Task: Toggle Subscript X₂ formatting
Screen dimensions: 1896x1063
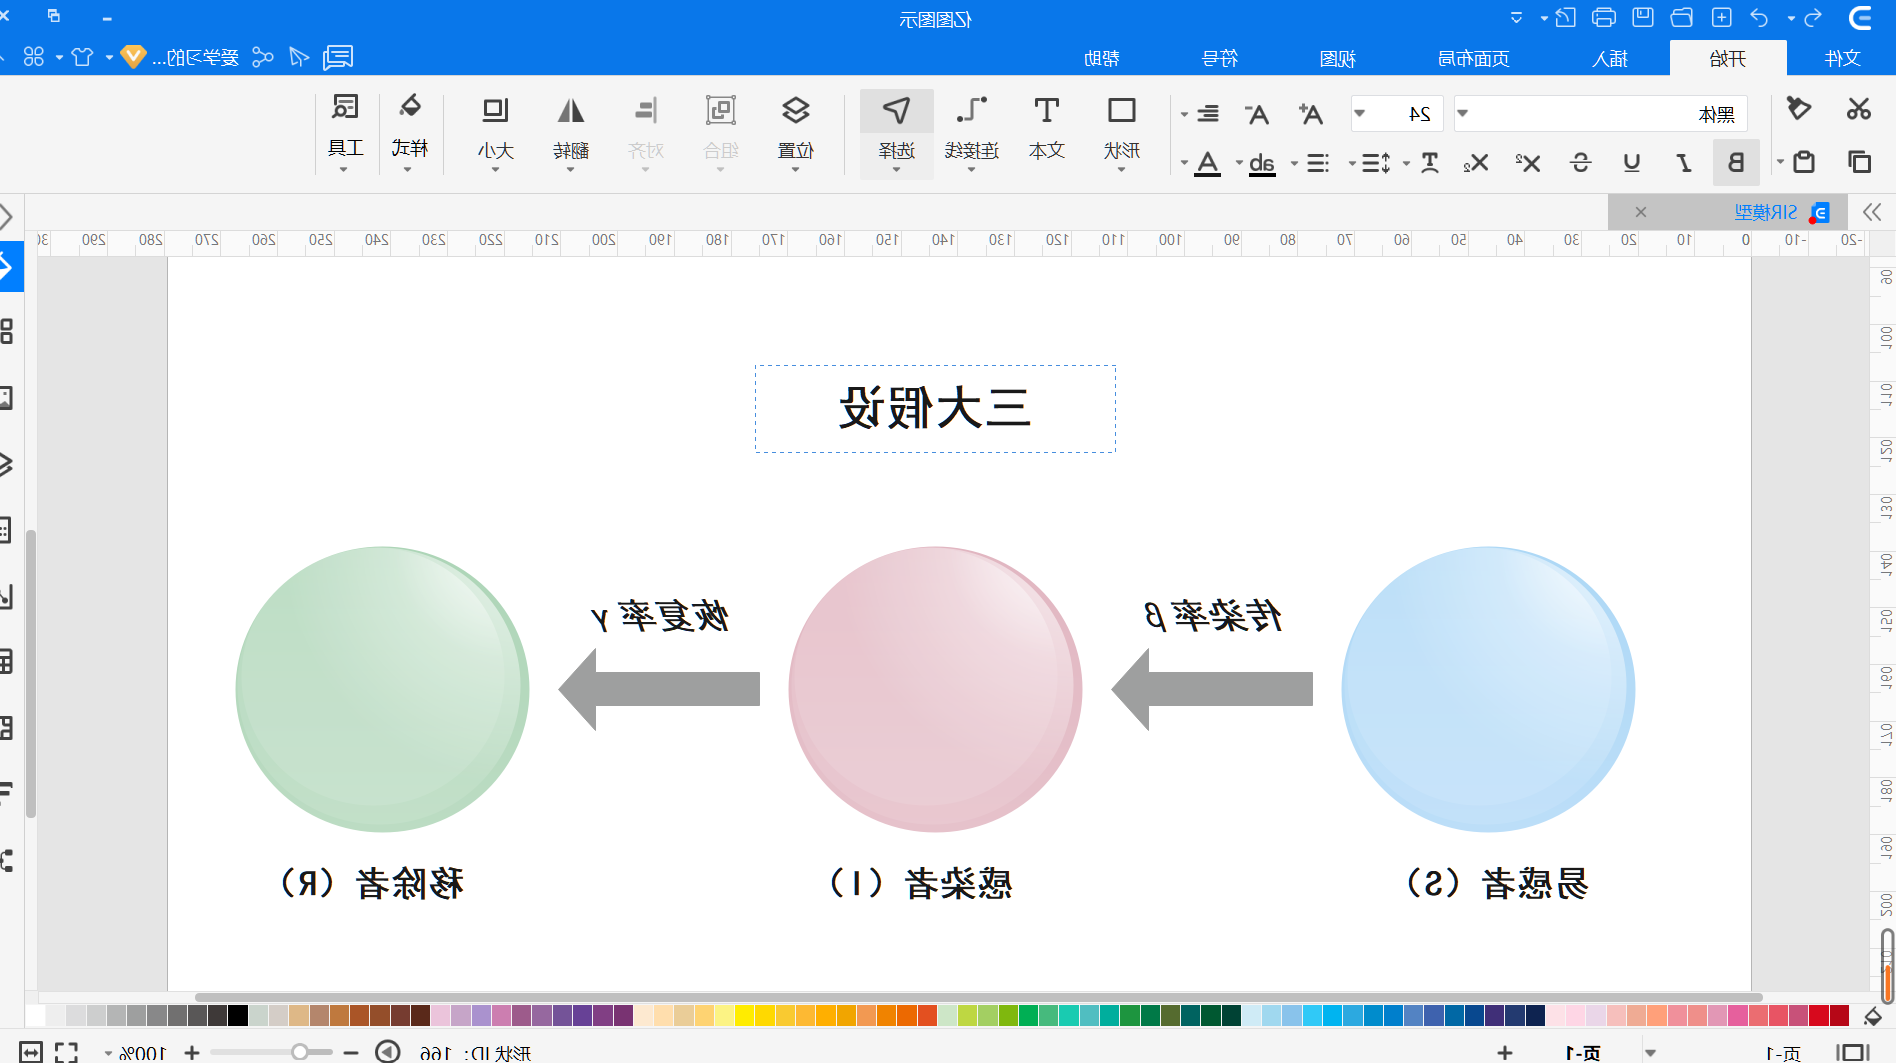Action: (x=1476, y=162)
